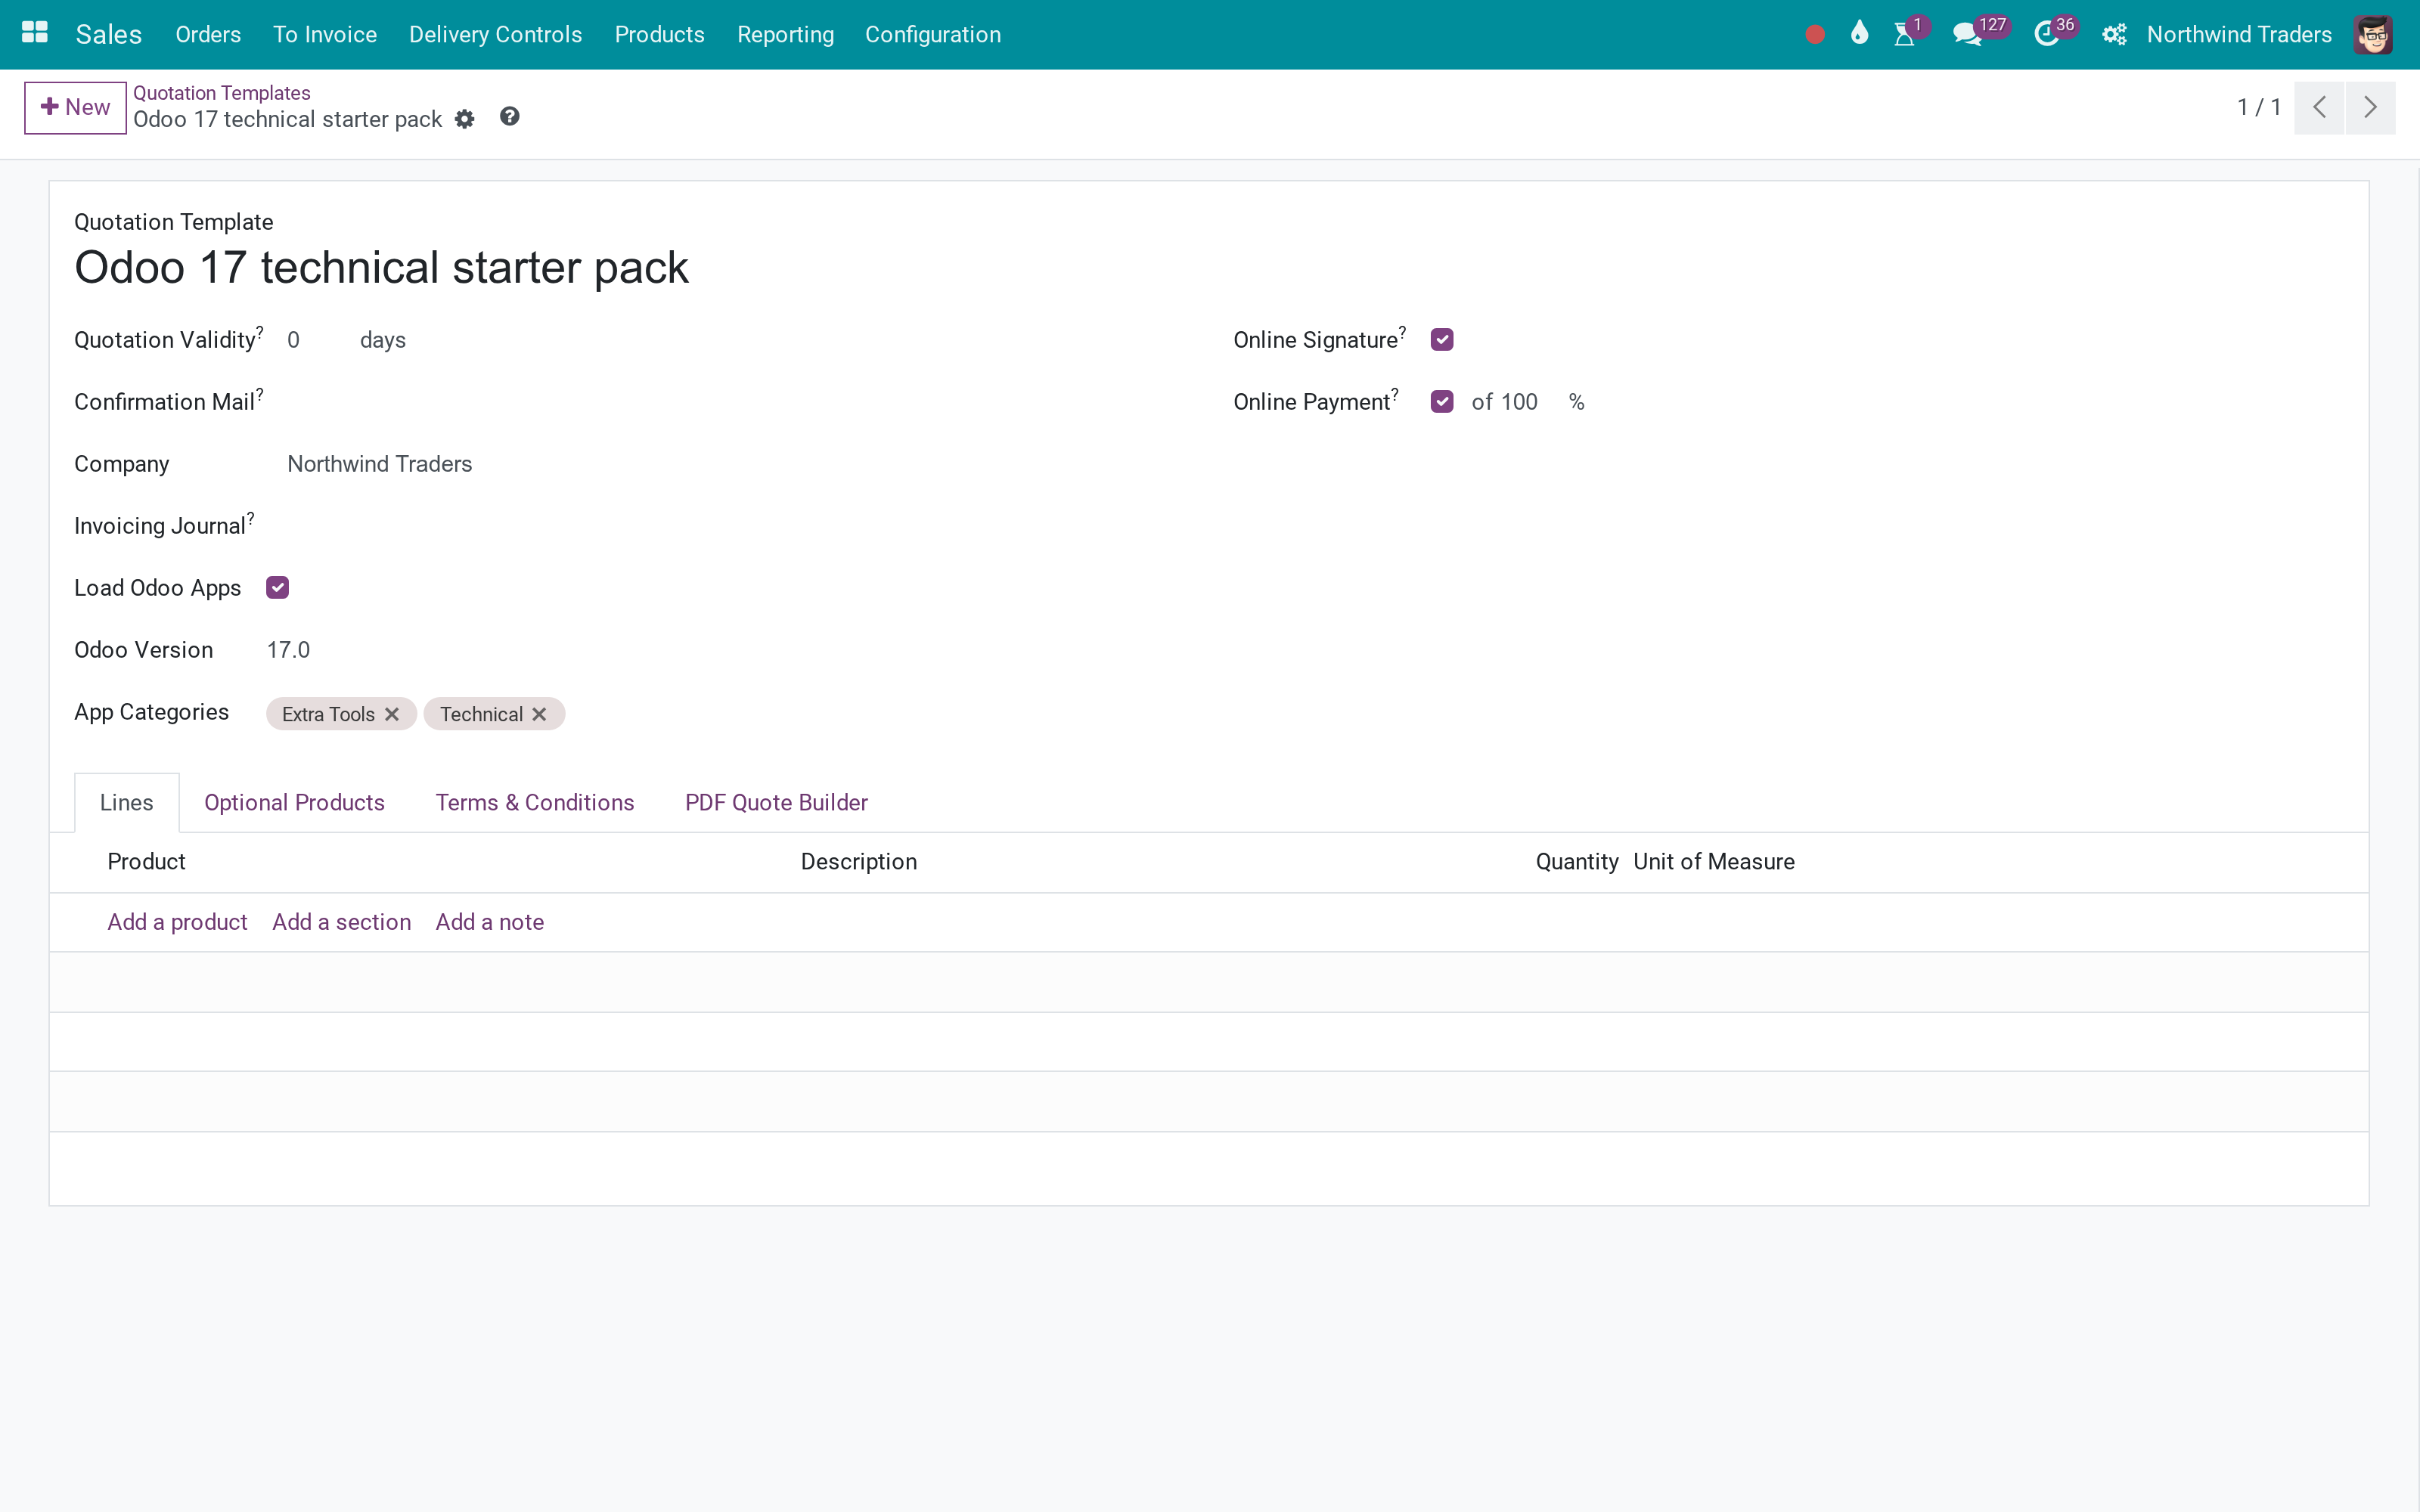Toggle the Load Odoo Apps checkbox
This screenshot has height=1512, width=2420.
pos(278,588)
